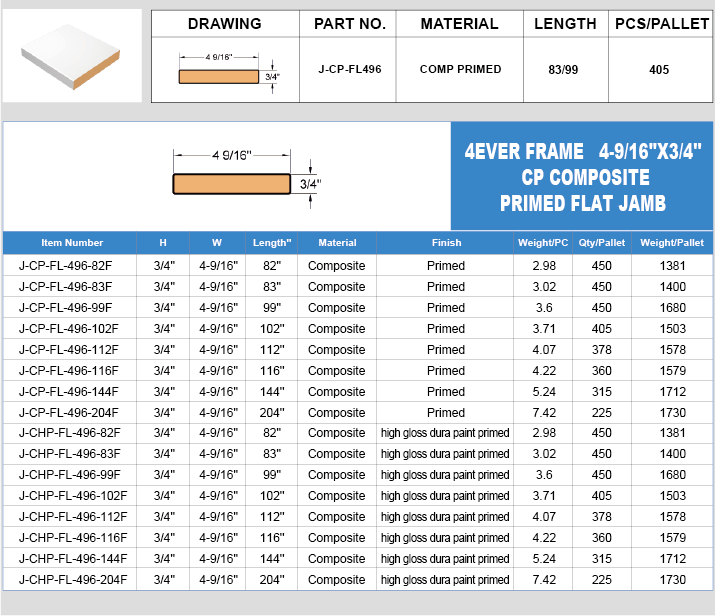Viewport: 715px width, 616px height.
Task: Select item J-CHP-FL-496-116F
Action: (73, 538)
